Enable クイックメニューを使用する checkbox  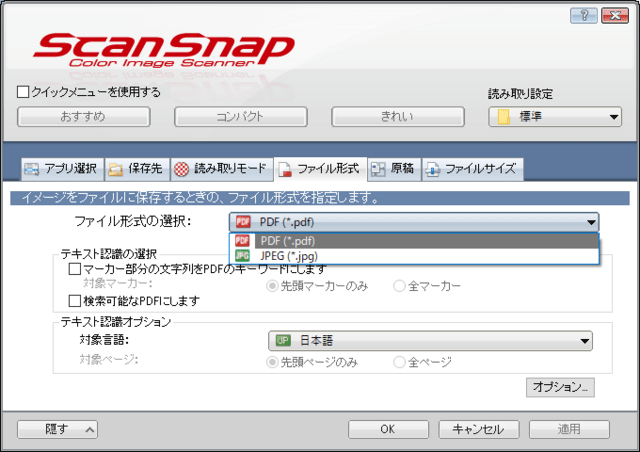tap(23, 92)
